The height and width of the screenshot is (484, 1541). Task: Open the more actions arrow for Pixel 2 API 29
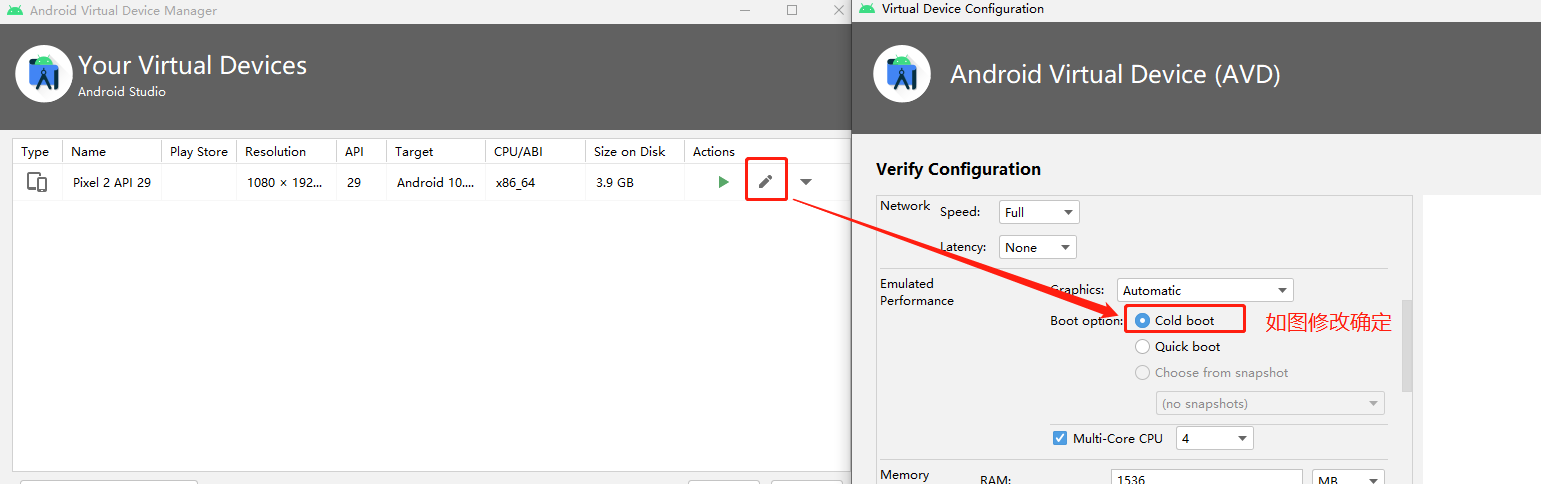(x=806, y=182)
